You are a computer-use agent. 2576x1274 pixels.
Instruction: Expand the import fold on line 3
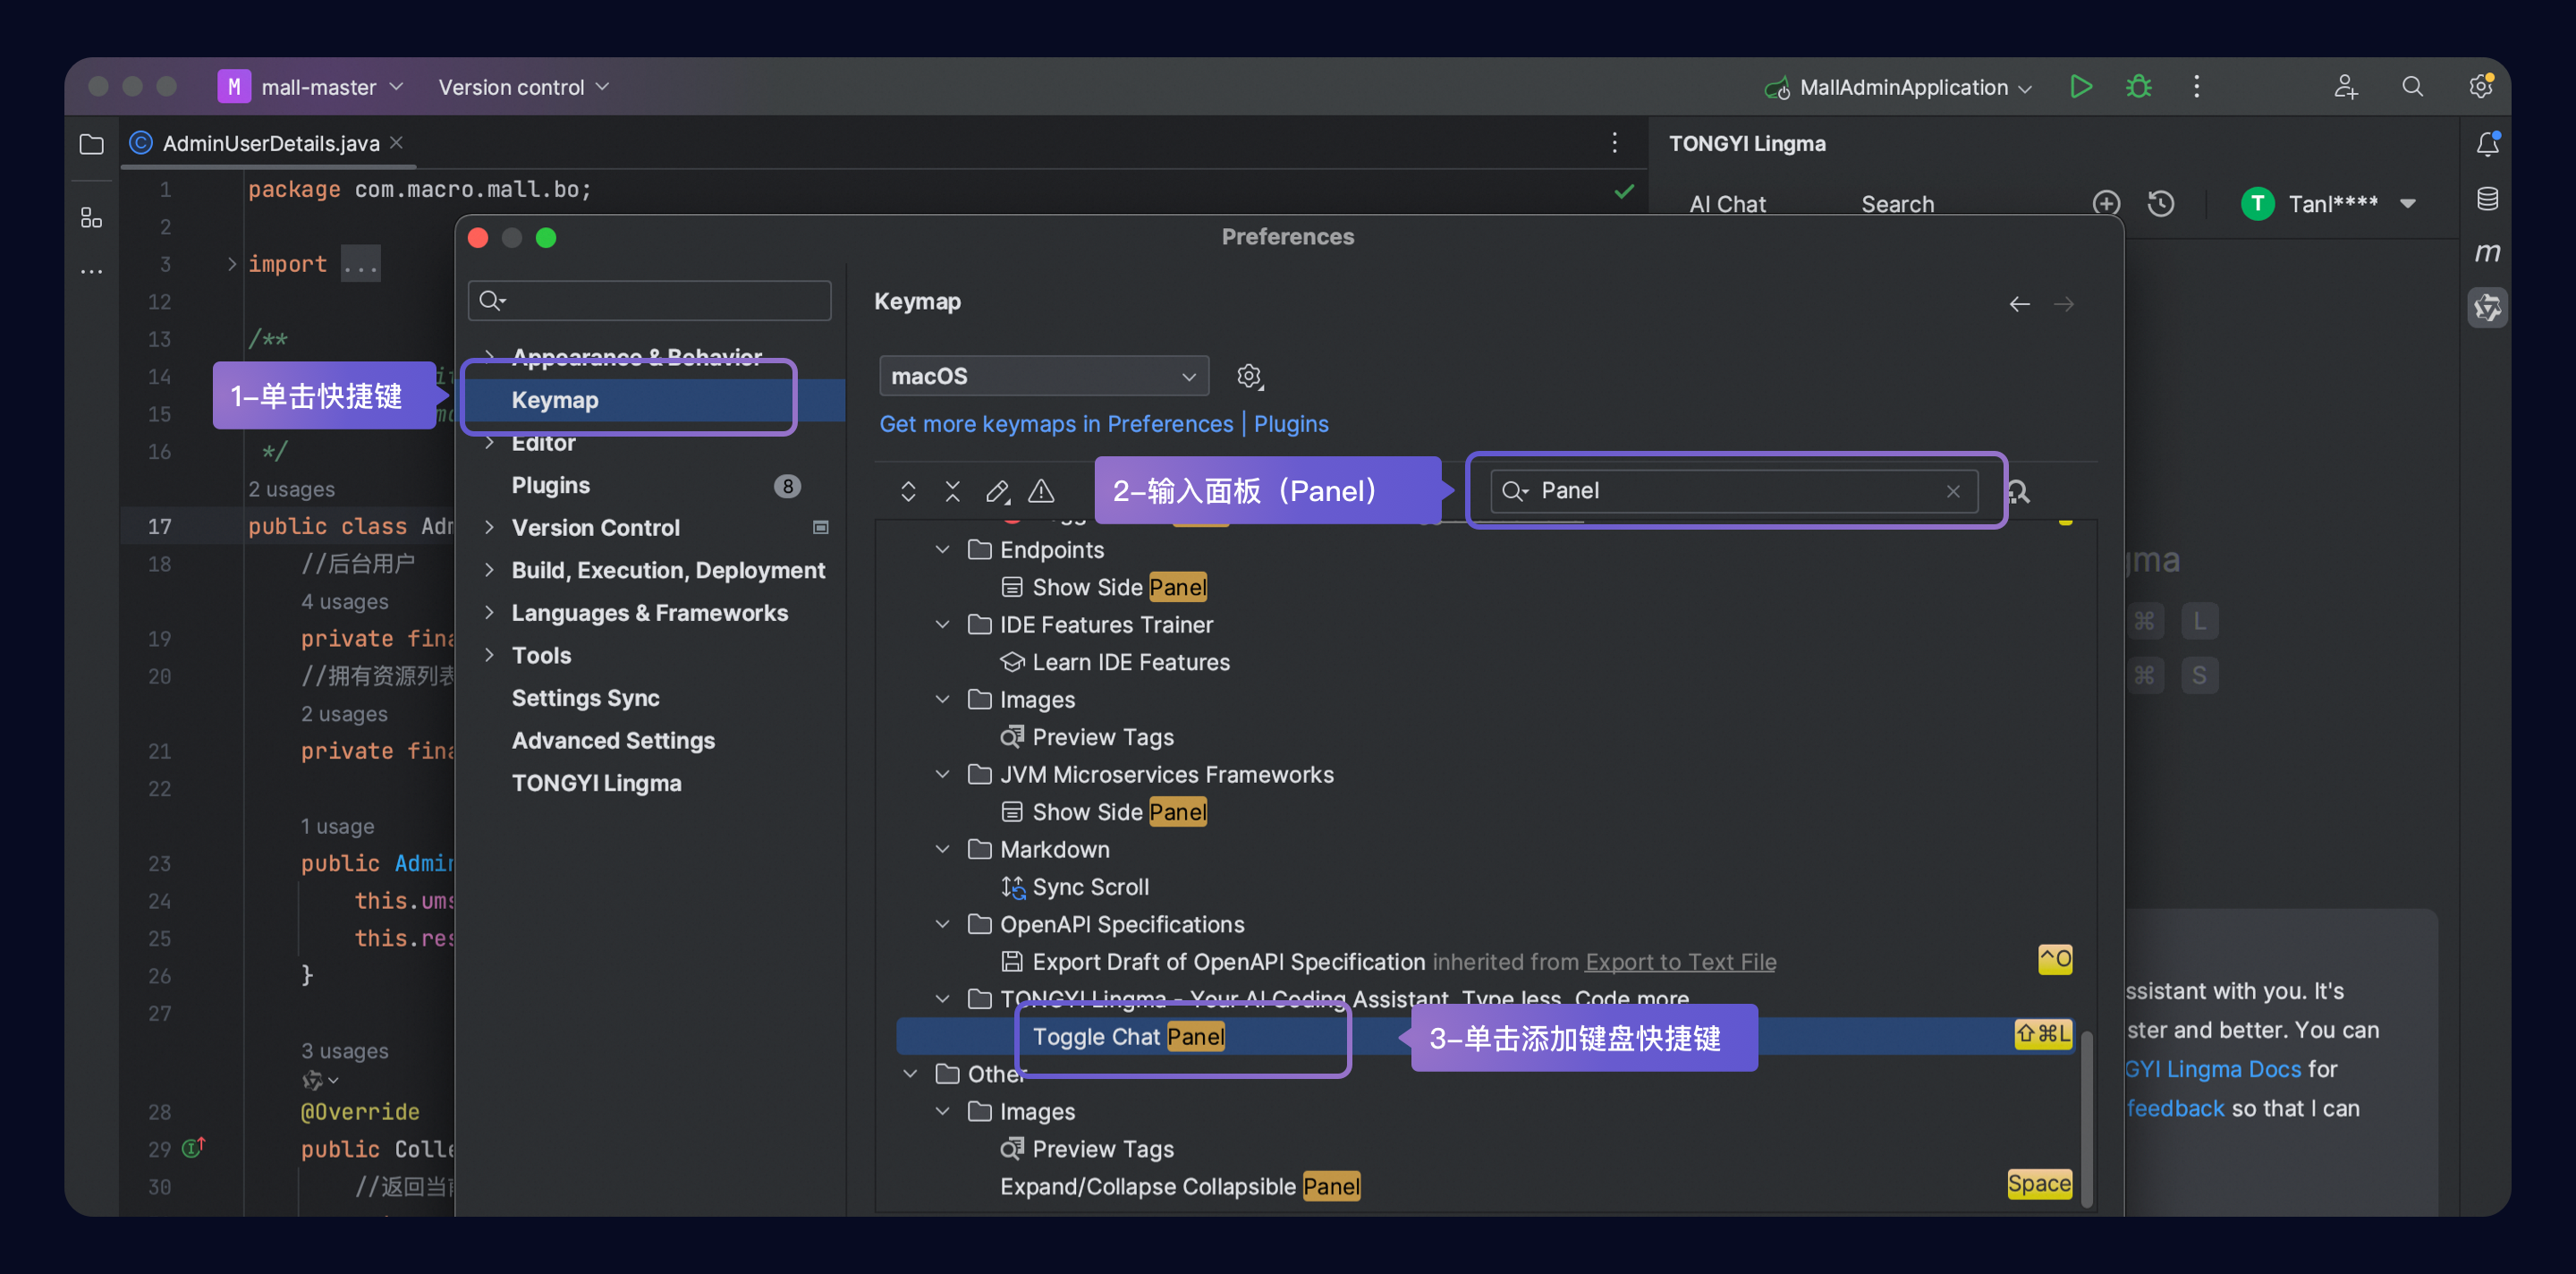(232, 264)
